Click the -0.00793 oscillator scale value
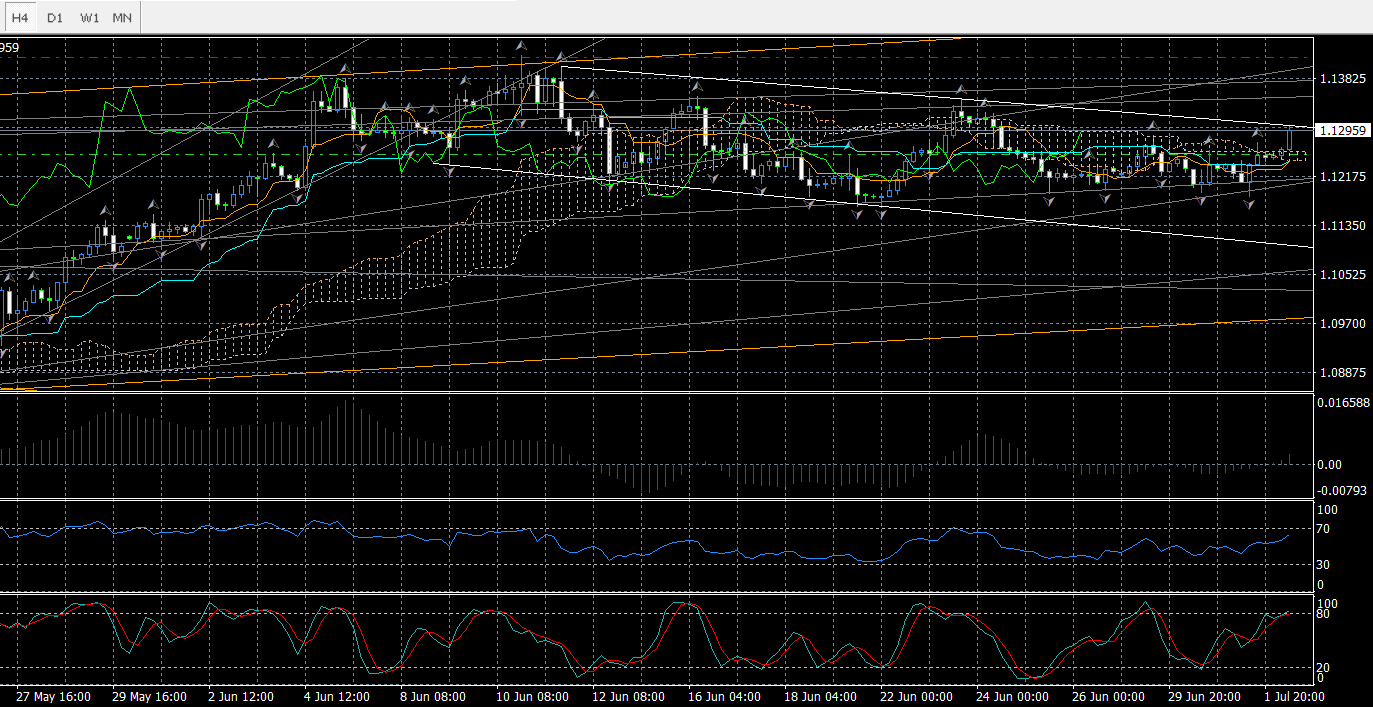Image resolution: width=1373 pixels, height=707 pixels. tap(1342, 490)
